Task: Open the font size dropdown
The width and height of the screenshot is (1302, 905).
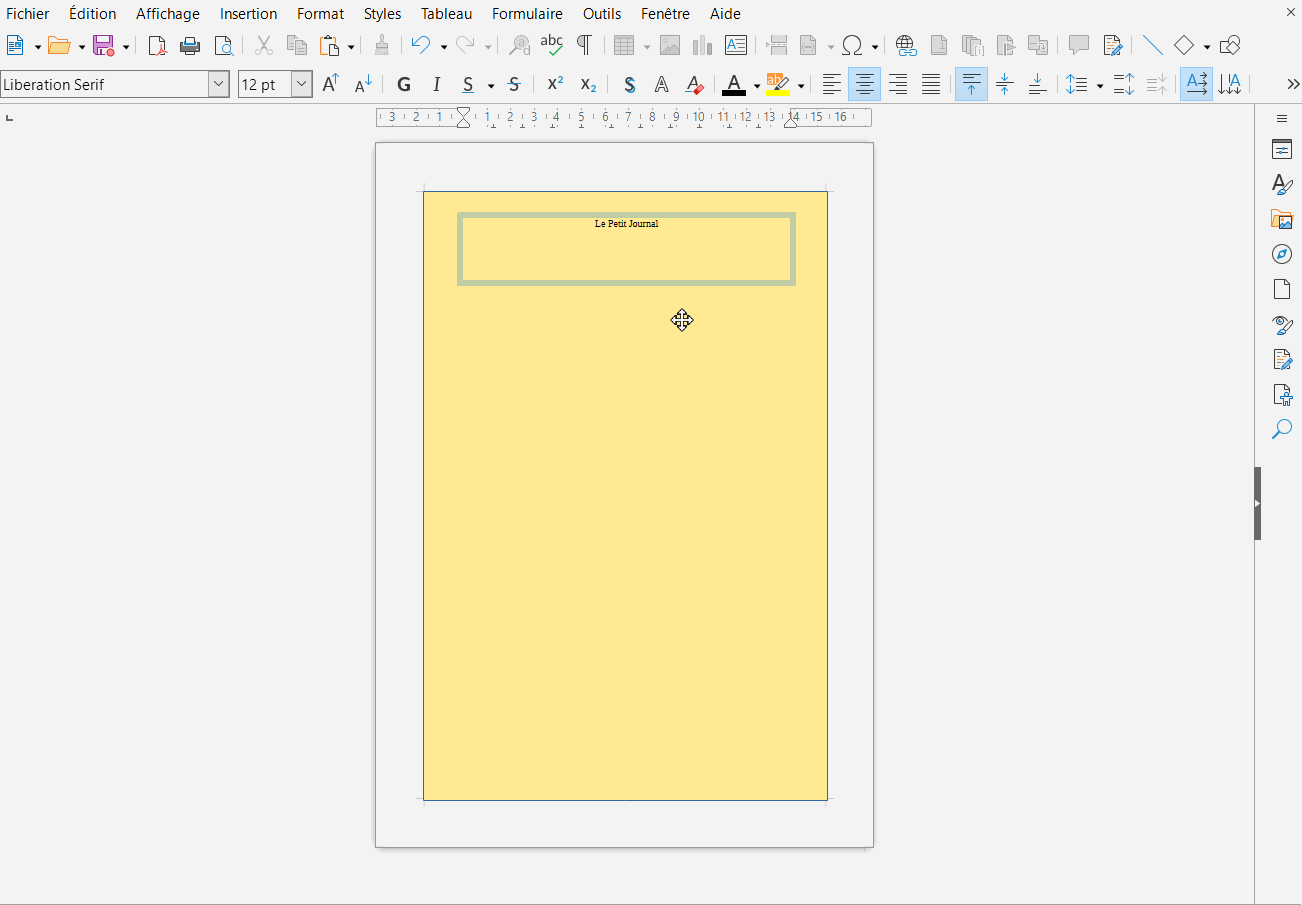Action: pyautogui.click(x=302, y=85)
